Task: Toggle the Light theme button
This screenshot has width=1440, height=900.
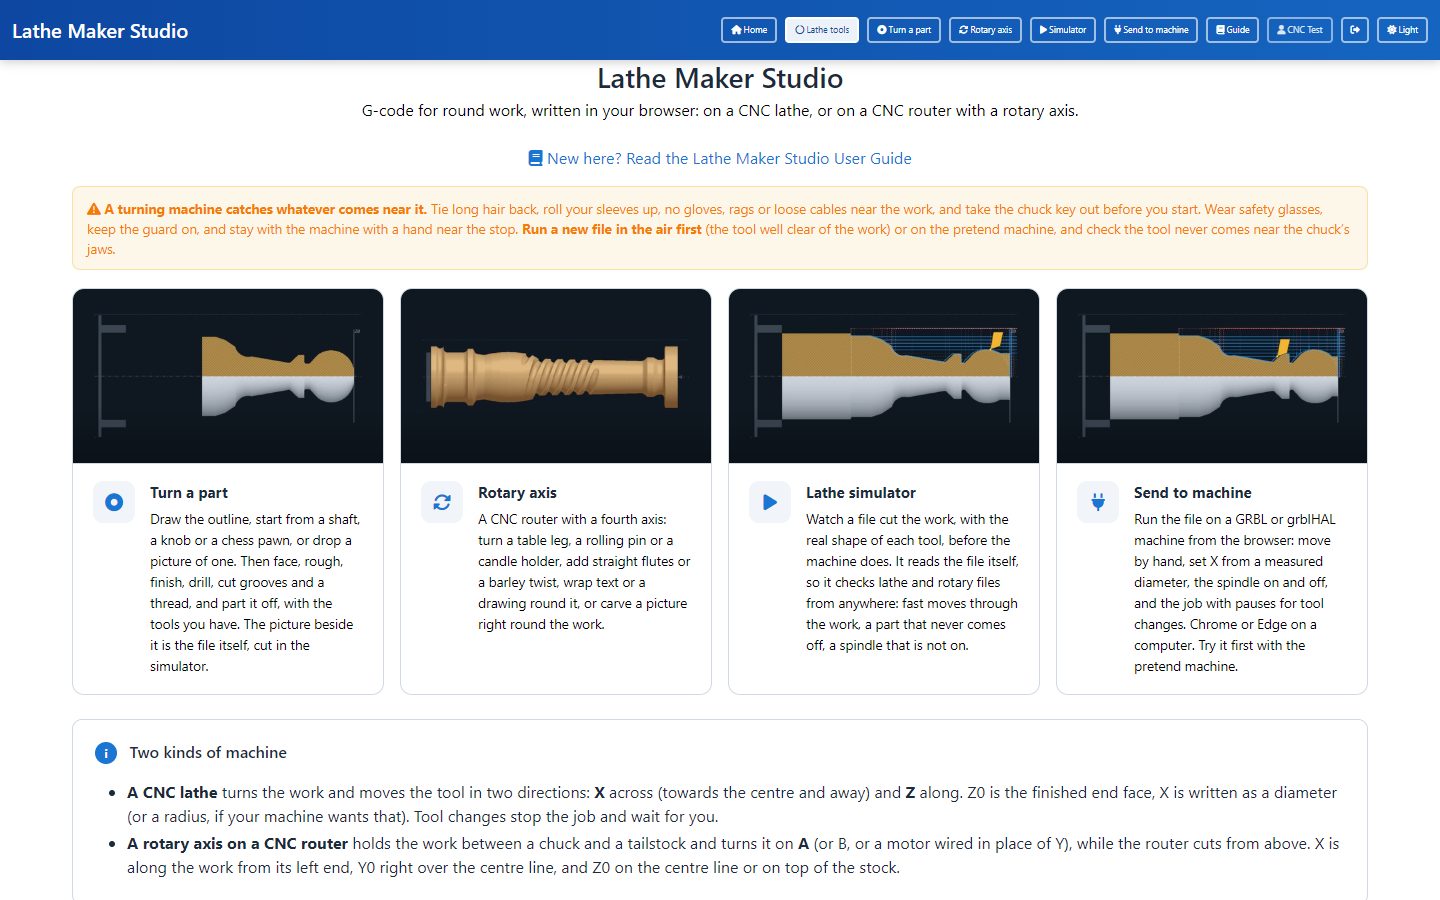Action: point(1402,30)
